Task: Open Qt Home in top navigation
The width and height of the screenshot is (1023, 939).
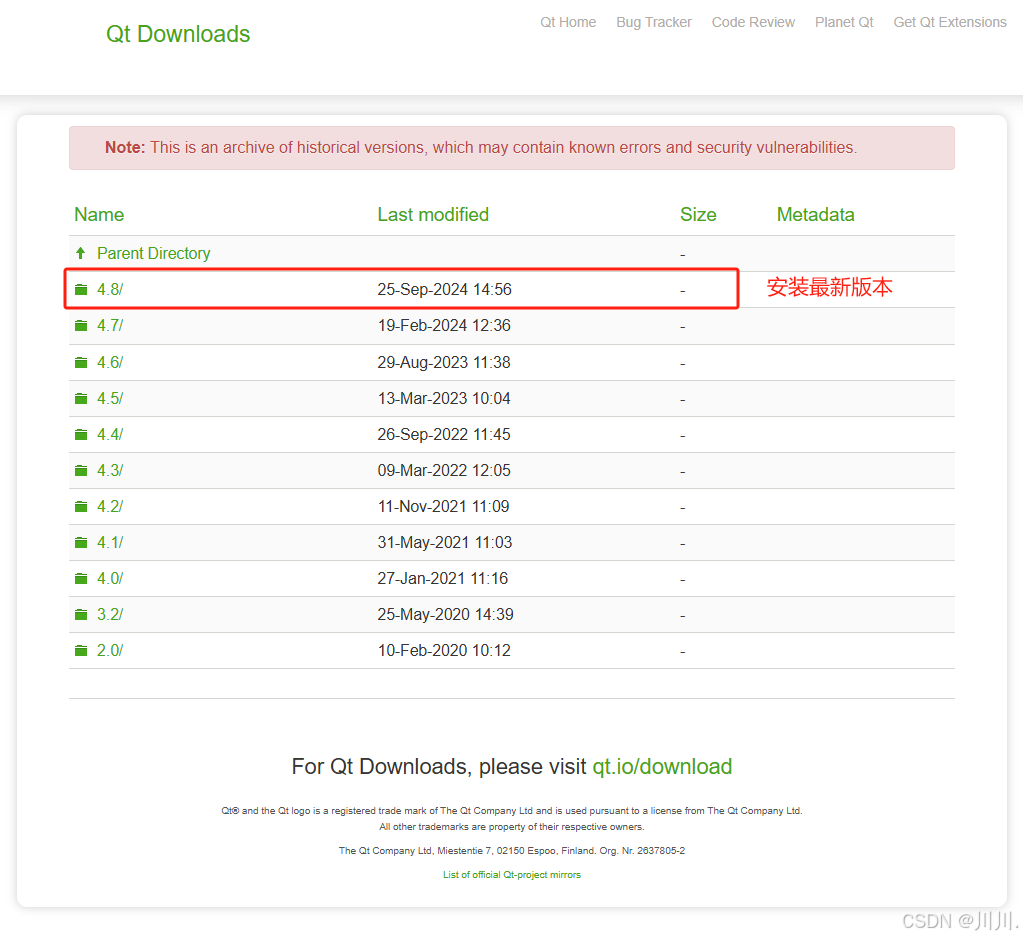Action: (x=568, y=22)
